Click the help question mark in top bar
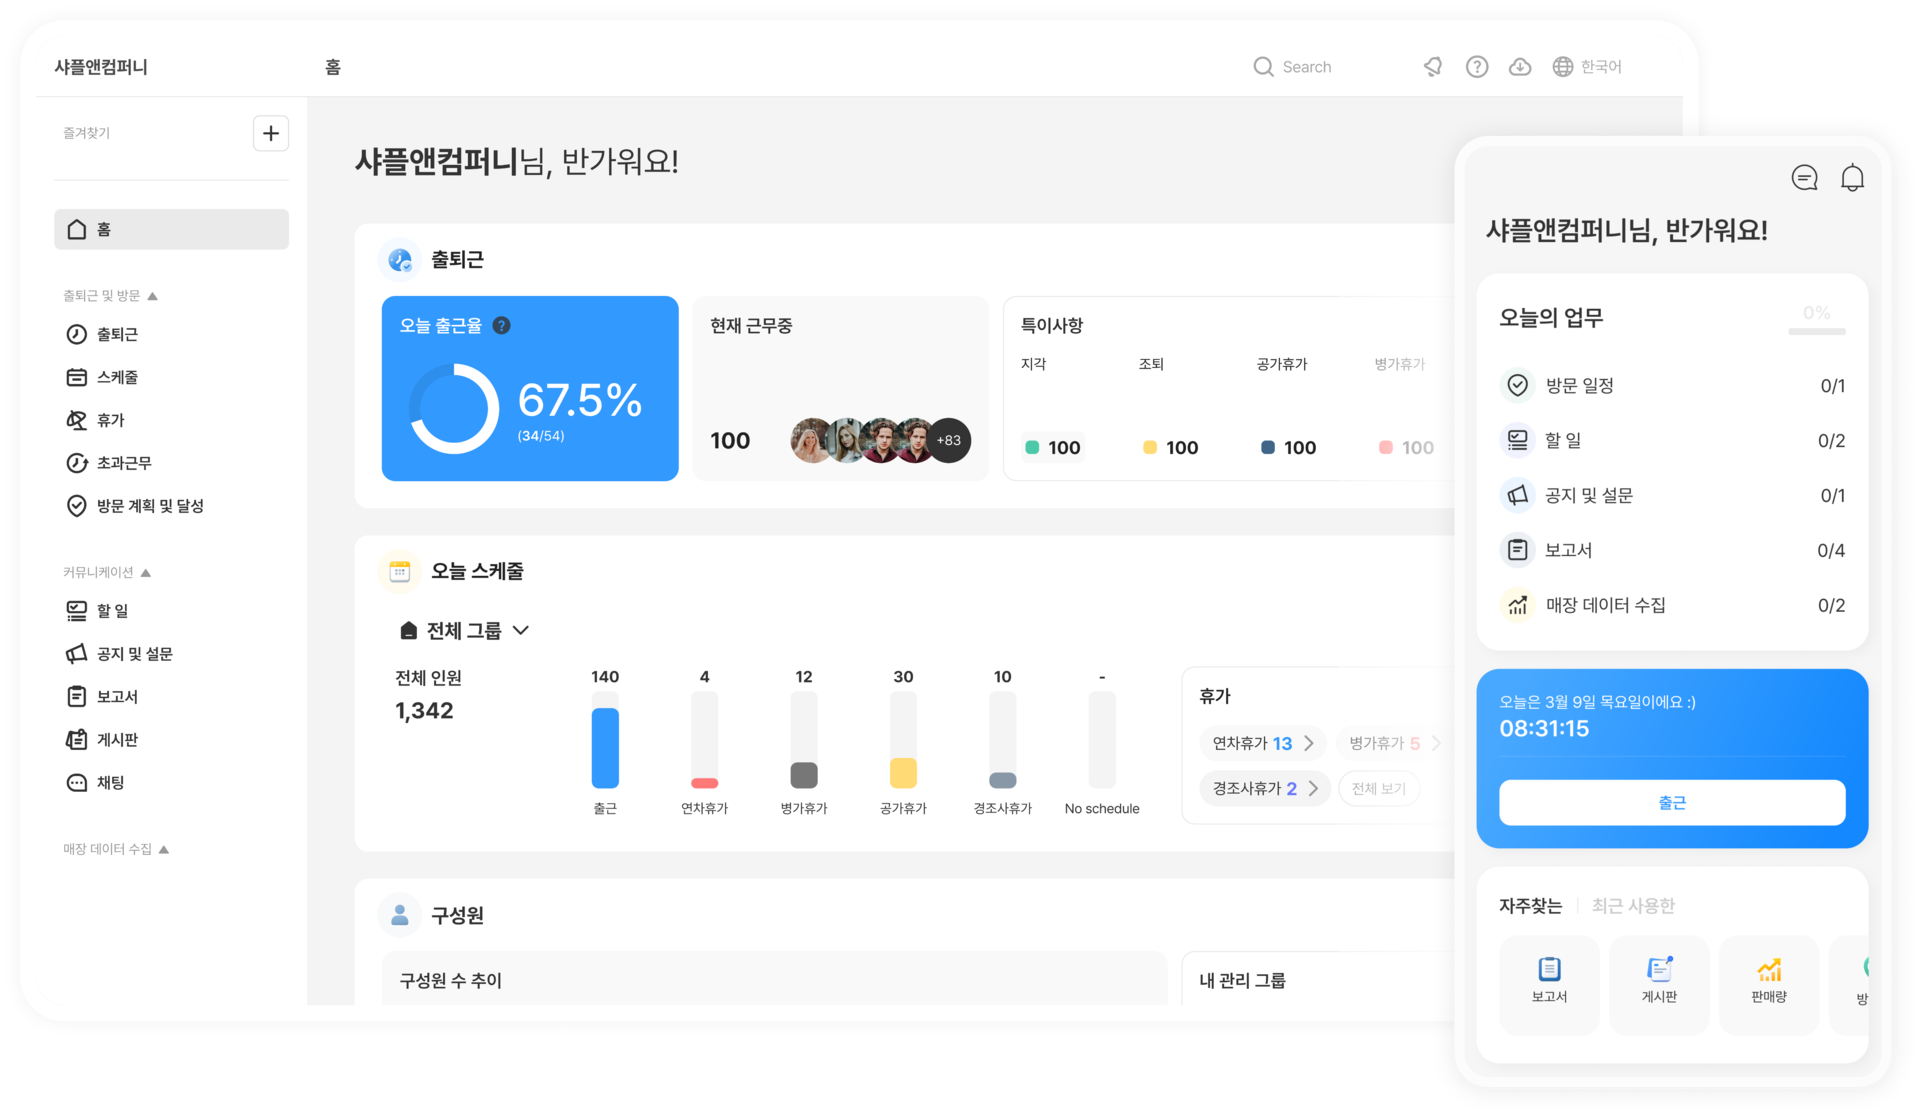Screen dimensions: 1920x1117 click(x=1477, y=67)
